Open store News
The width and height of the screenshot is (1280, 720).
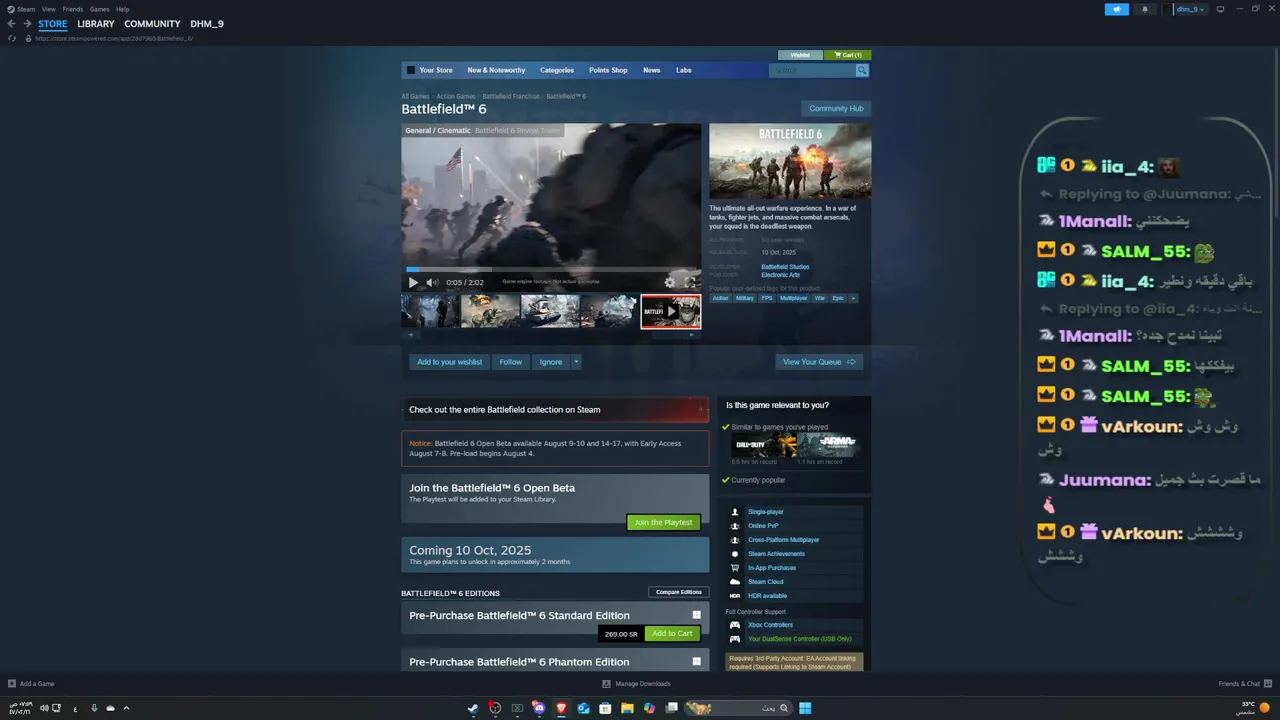[652, 70]
